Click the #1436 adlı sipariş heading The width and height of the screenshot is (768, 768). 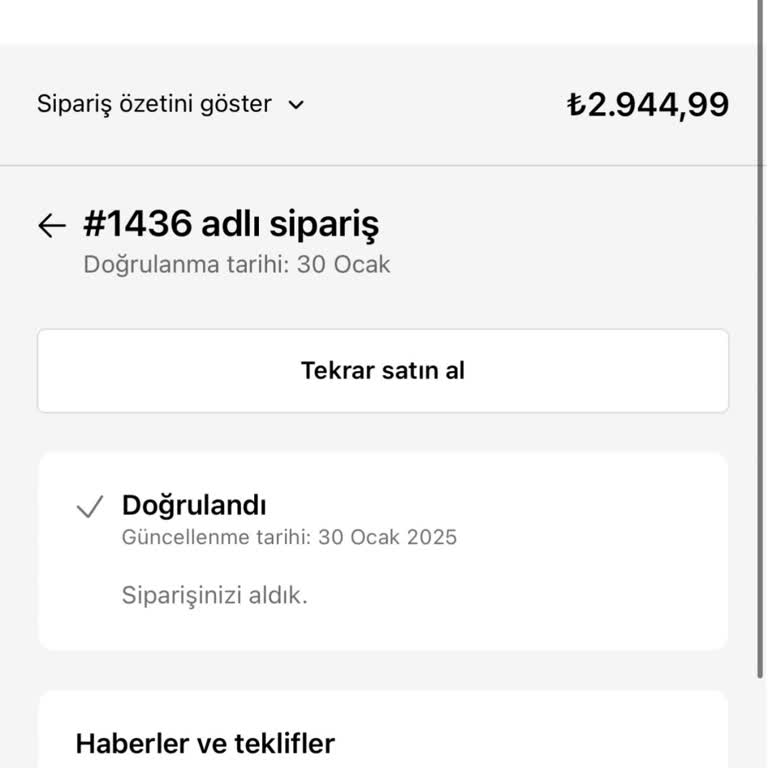[x=230, y=225]
